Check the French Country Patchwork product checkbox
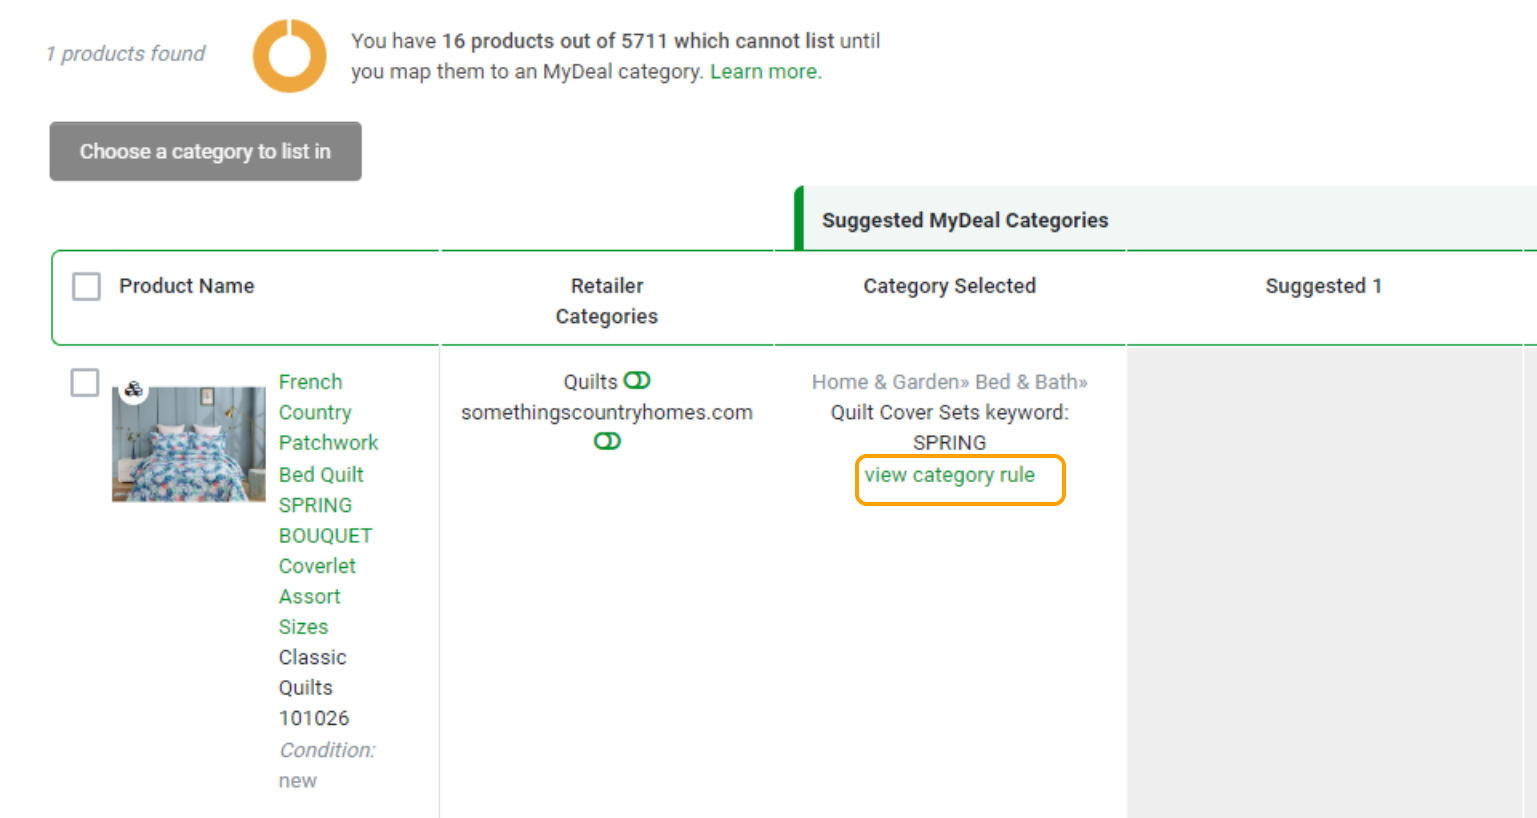The image size is (1537, 818). (85, 382)
